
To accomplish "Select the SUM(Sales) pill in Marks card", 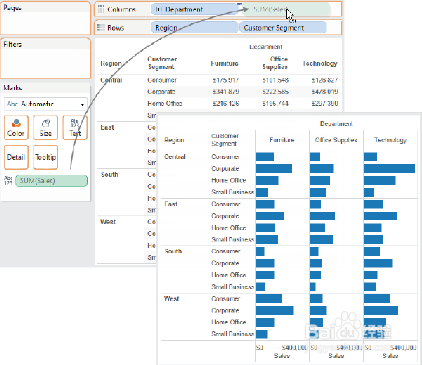I will click(x=52, y=181).
